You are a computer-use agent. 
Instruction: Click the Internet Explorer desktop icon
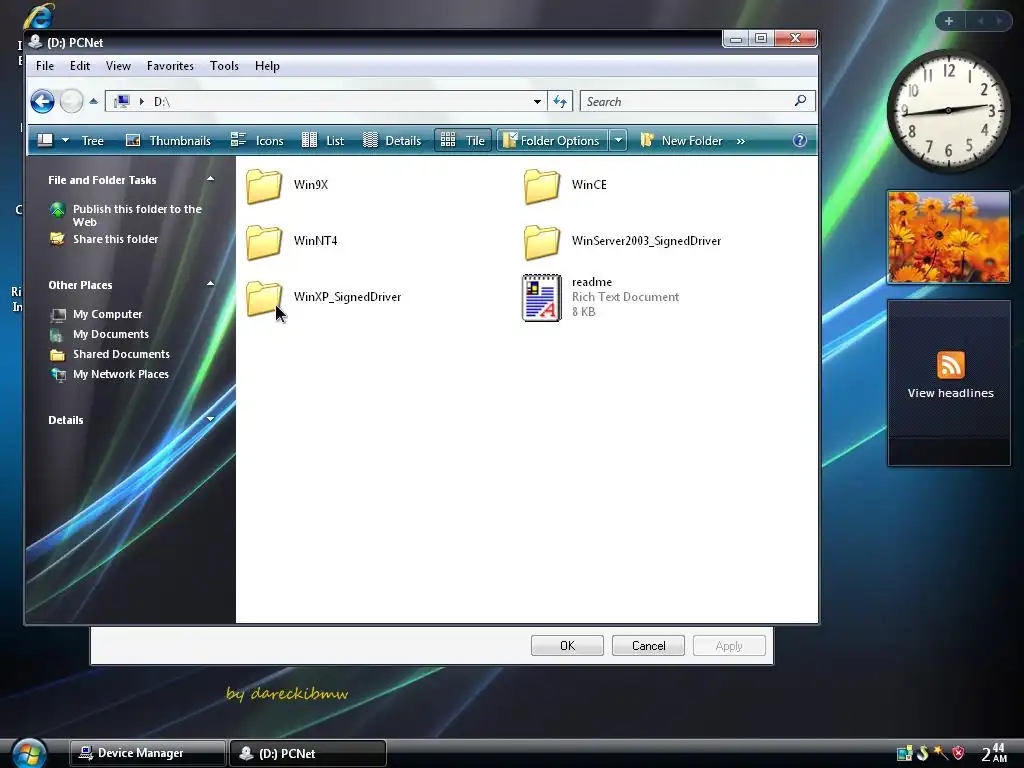click(37, 15)
